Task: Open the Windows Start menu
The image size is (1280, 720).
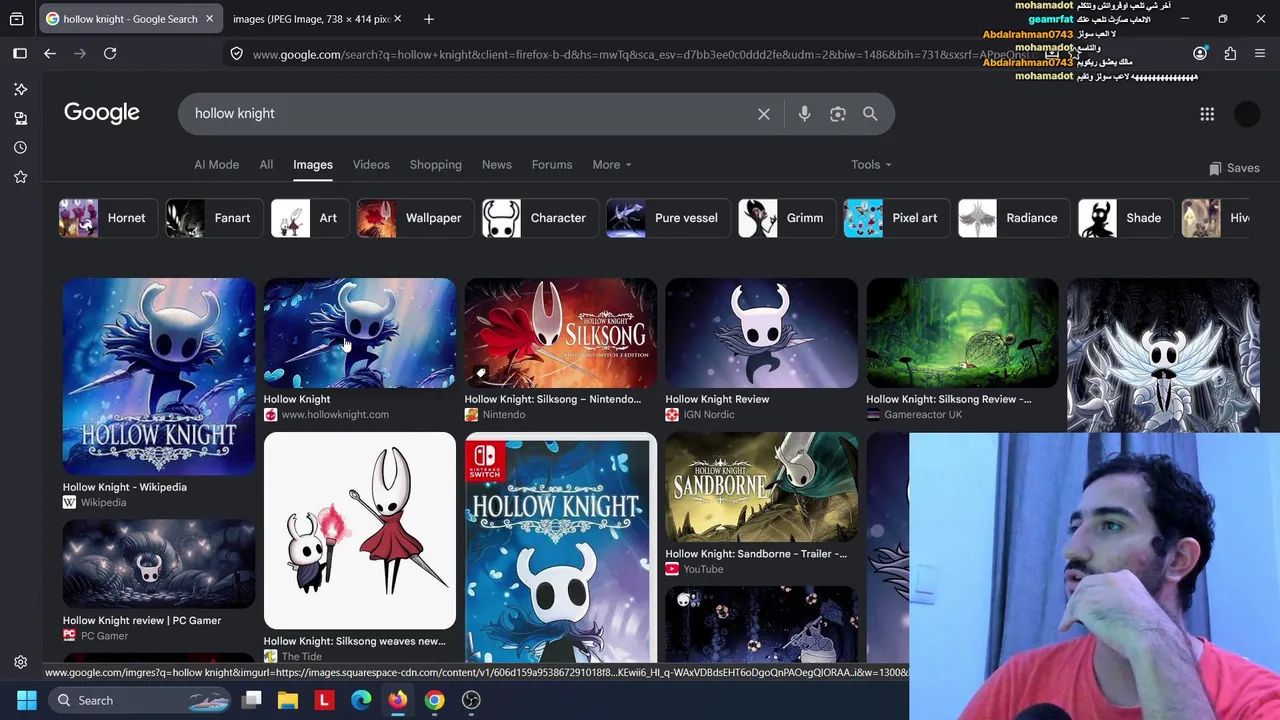Action: (26, 700)
